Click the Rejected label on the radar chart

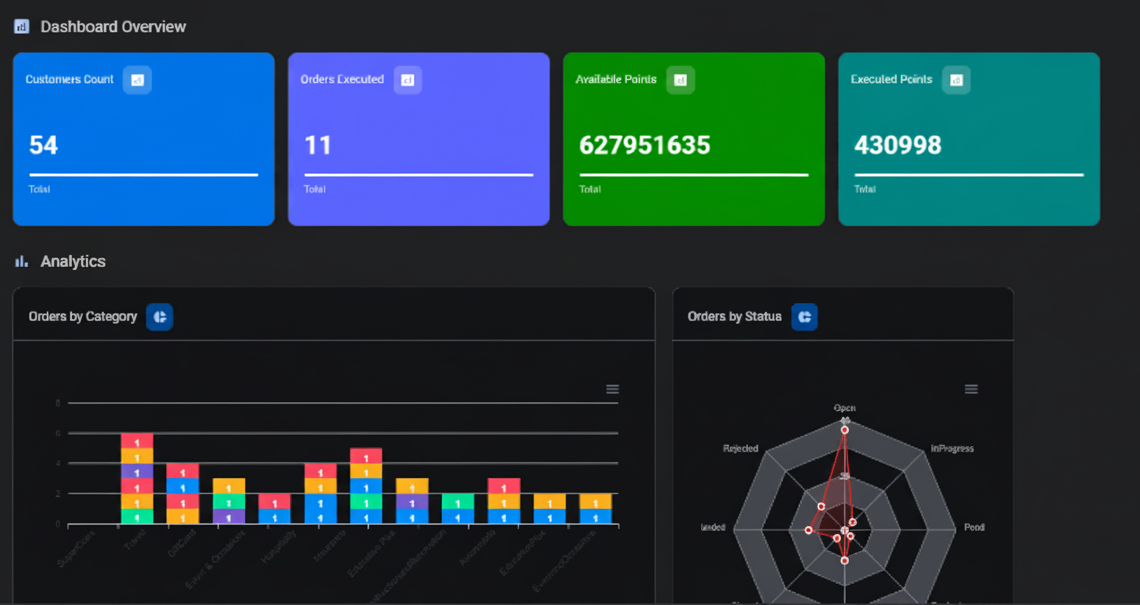739,448
